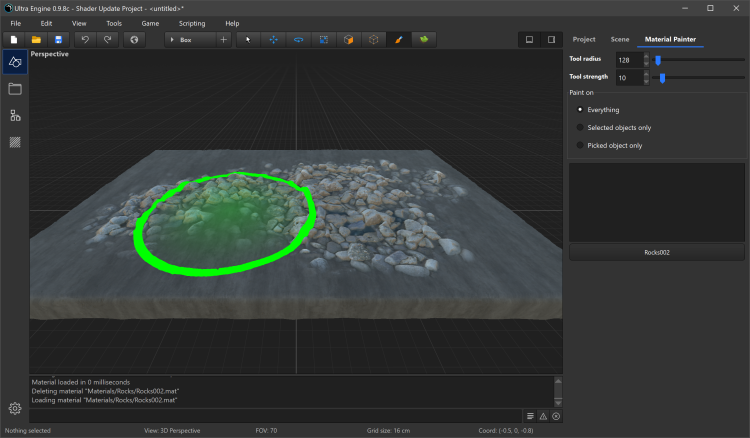This screenshot has width=750, height=438.
Task: Enable Picked object only option
Action: 581,145
